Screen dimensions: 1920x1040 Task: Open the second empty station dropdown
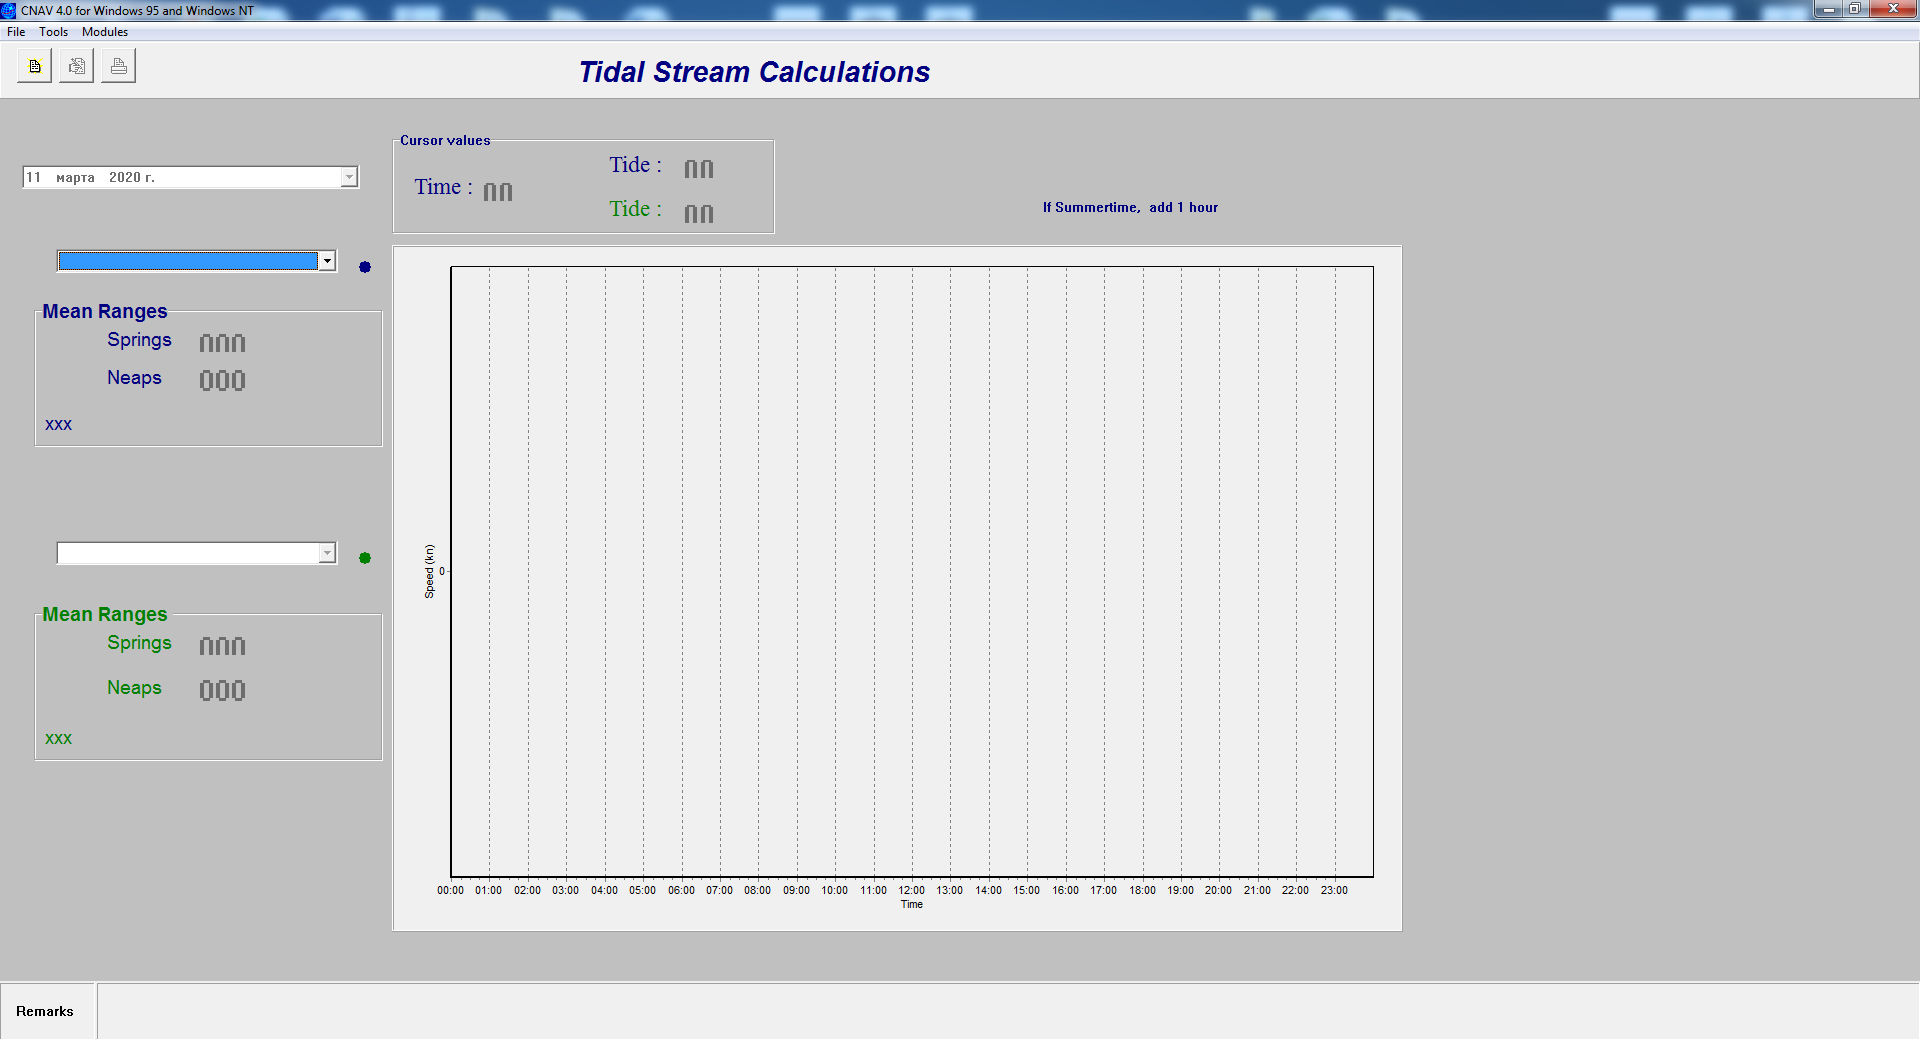[326, 553]
